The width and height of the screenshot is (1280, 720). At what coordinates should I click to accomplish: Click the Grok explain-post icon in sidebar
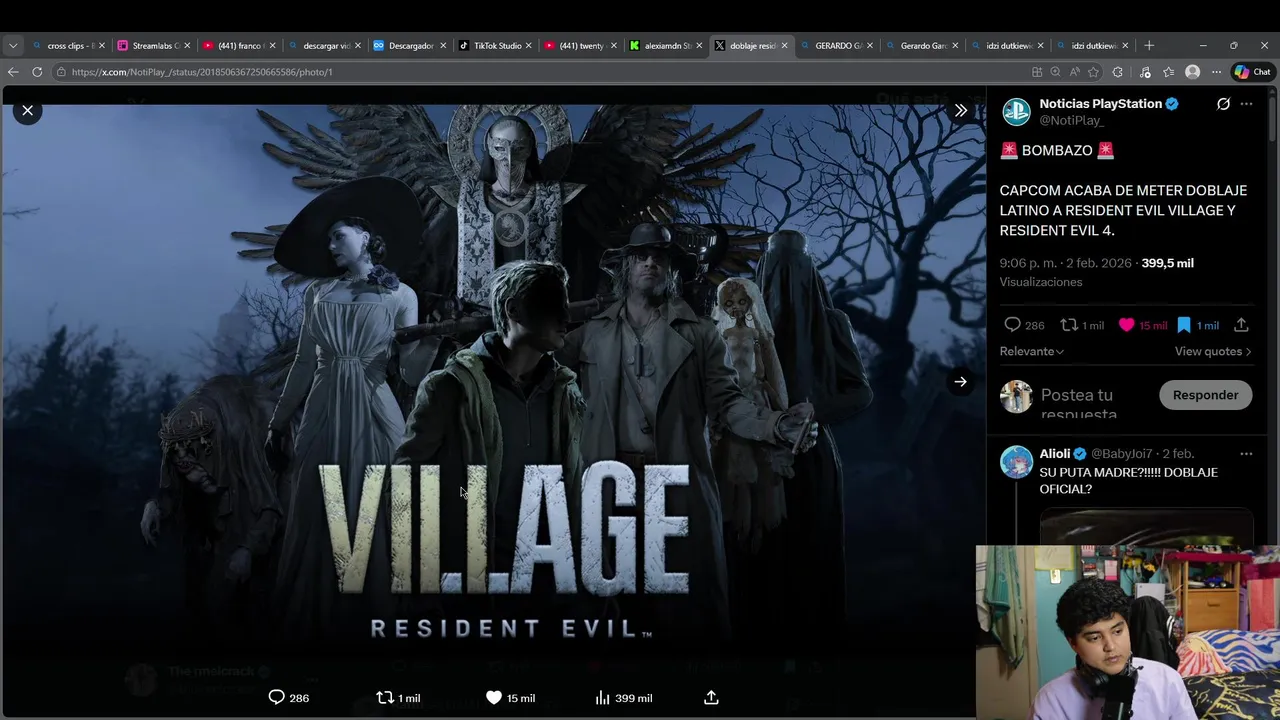[x=1223, y=104]
